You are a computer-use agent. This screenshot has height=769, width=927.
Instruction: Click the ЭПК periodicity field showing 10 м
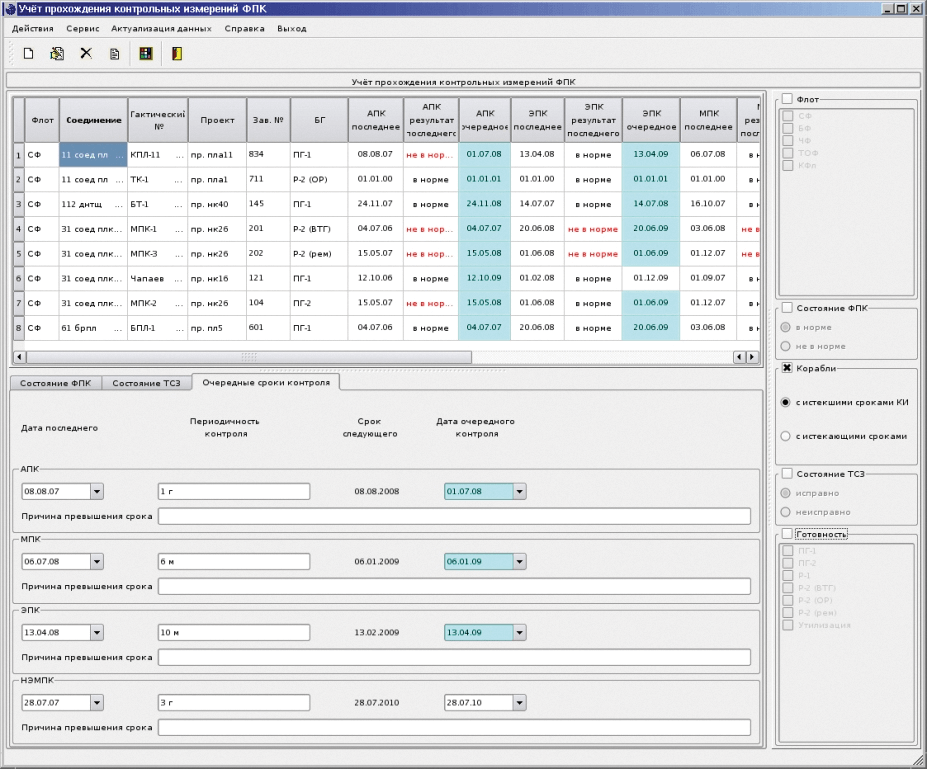pyautogui.click(x=234, y=632)
